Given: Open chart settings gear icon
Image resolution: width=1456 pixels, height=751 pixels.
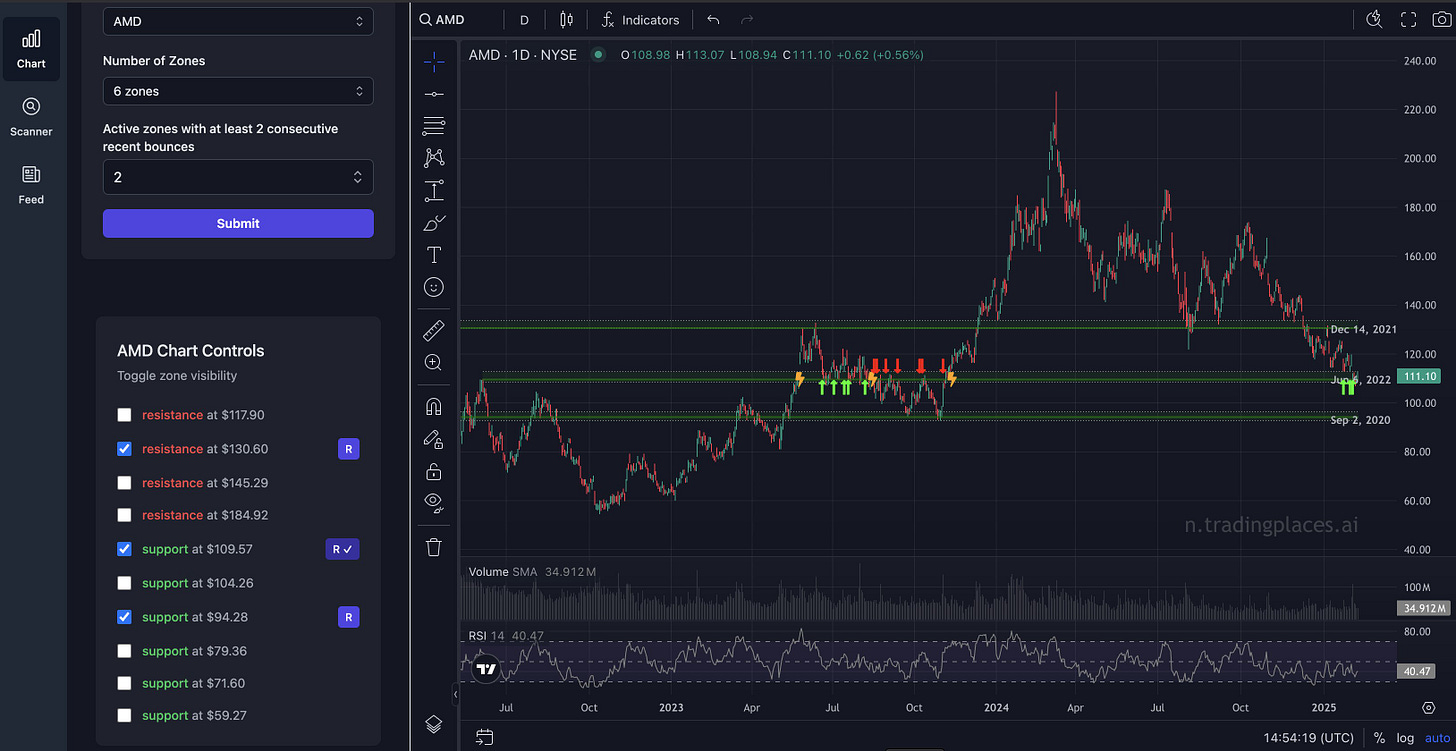Looking at the screenshot, I should tap(1428, 707).
